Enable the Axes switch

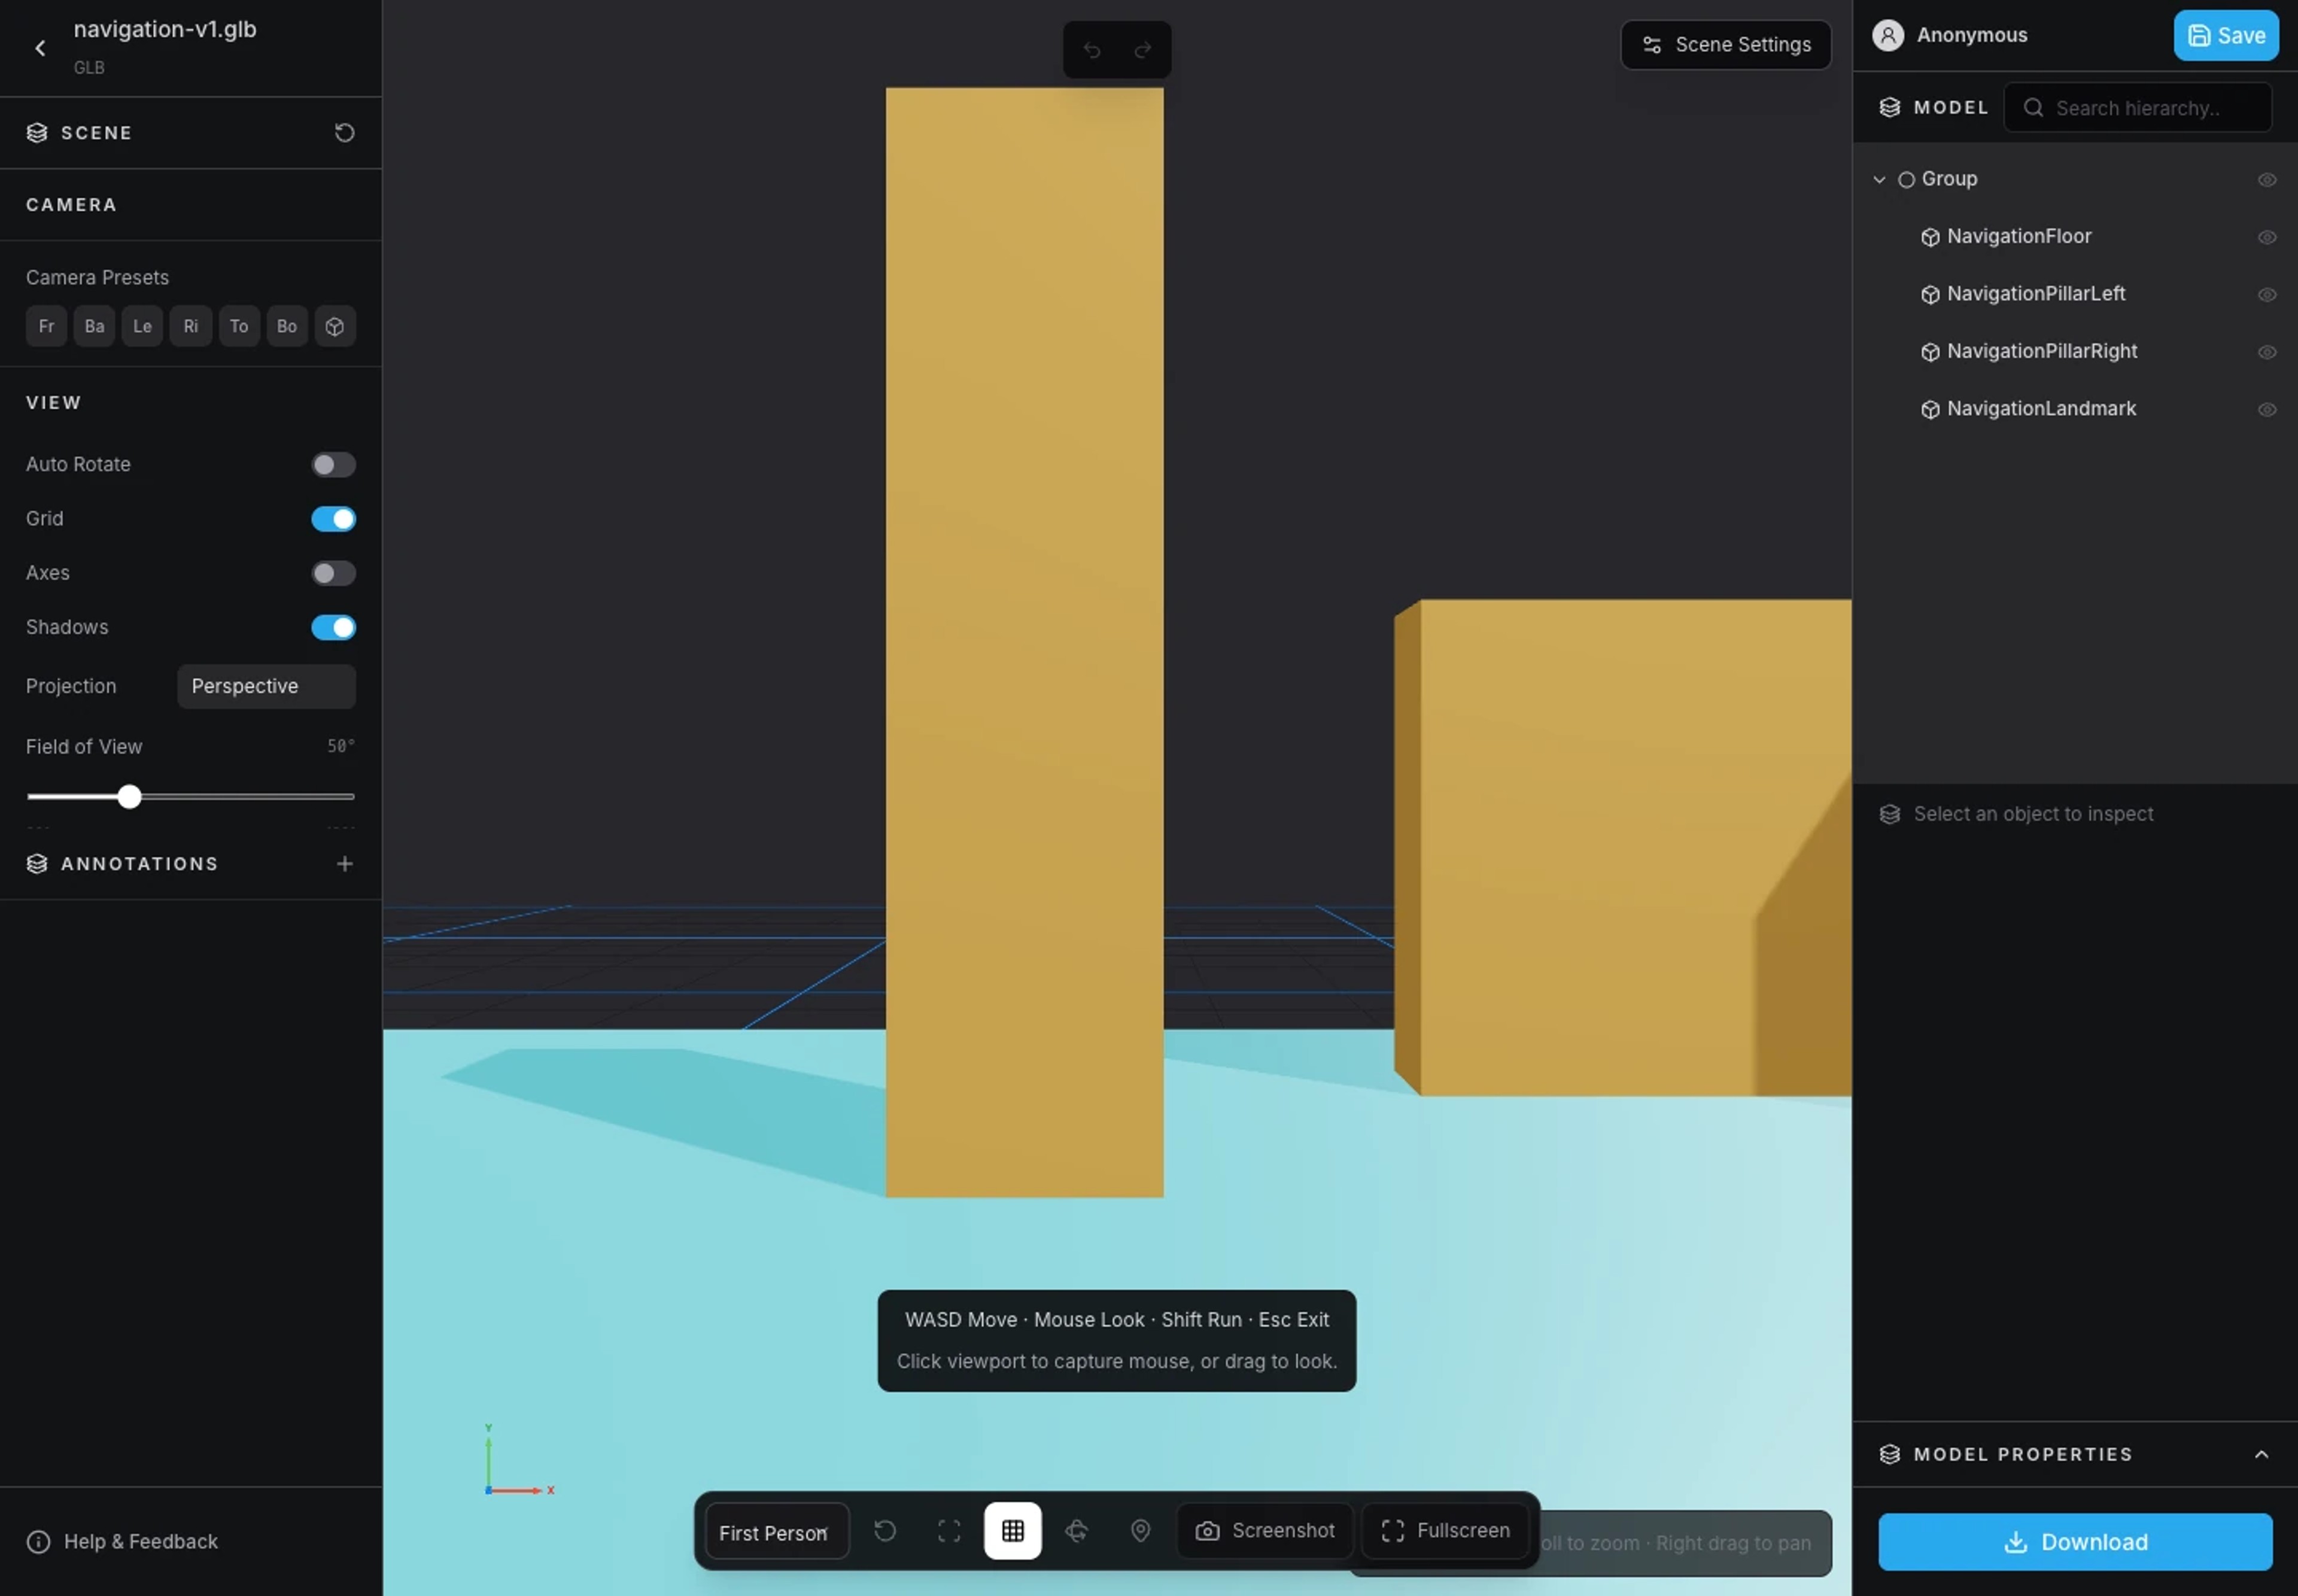333,573
